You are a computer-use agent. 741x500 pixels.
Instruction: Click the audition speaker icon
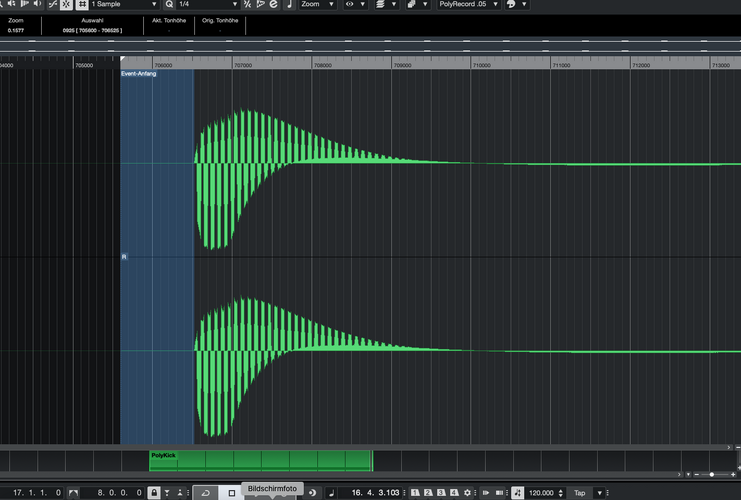(x=38, y=4)
